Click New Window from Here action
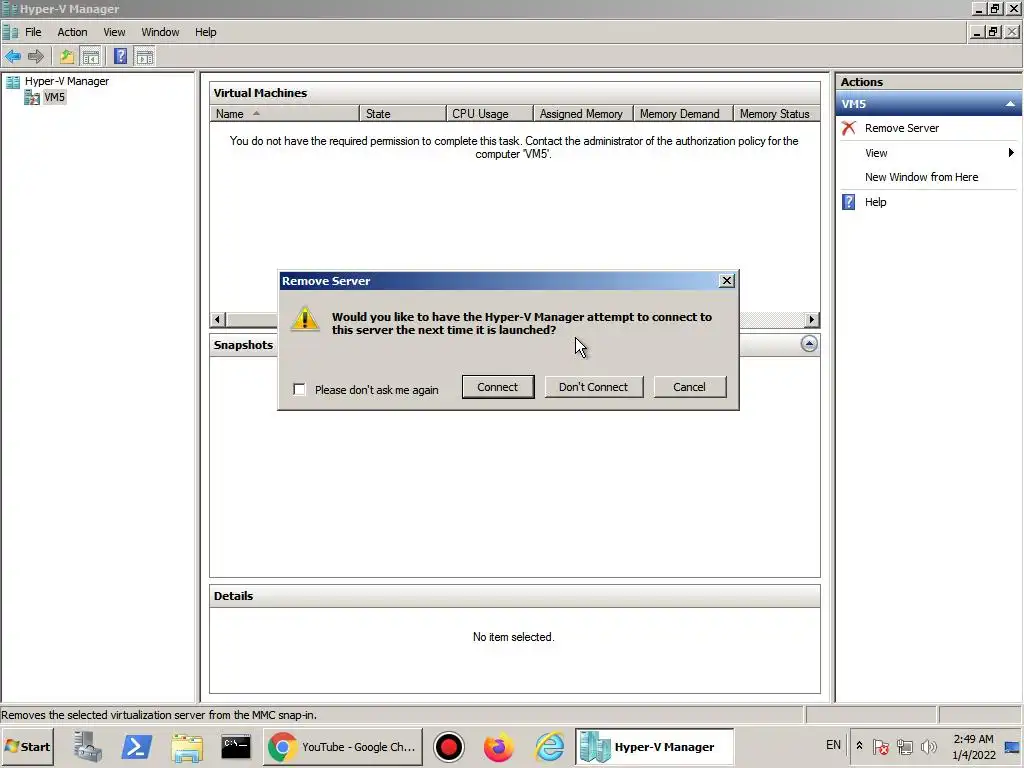The width and height of the screenshot is (1024, 768). coord(921,177)
